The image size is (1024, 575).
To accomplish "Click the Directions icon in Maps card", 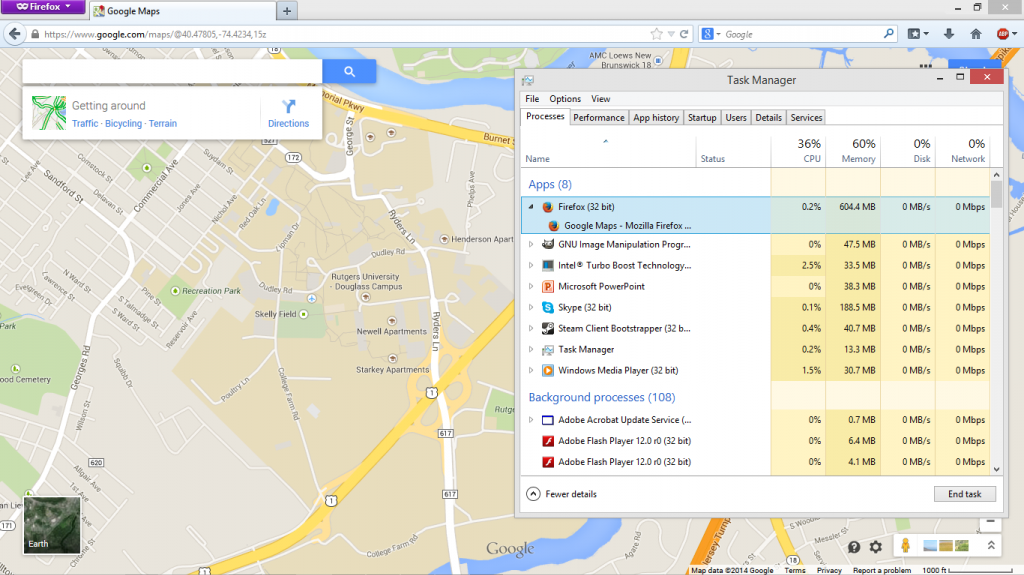I will point(289,107).
